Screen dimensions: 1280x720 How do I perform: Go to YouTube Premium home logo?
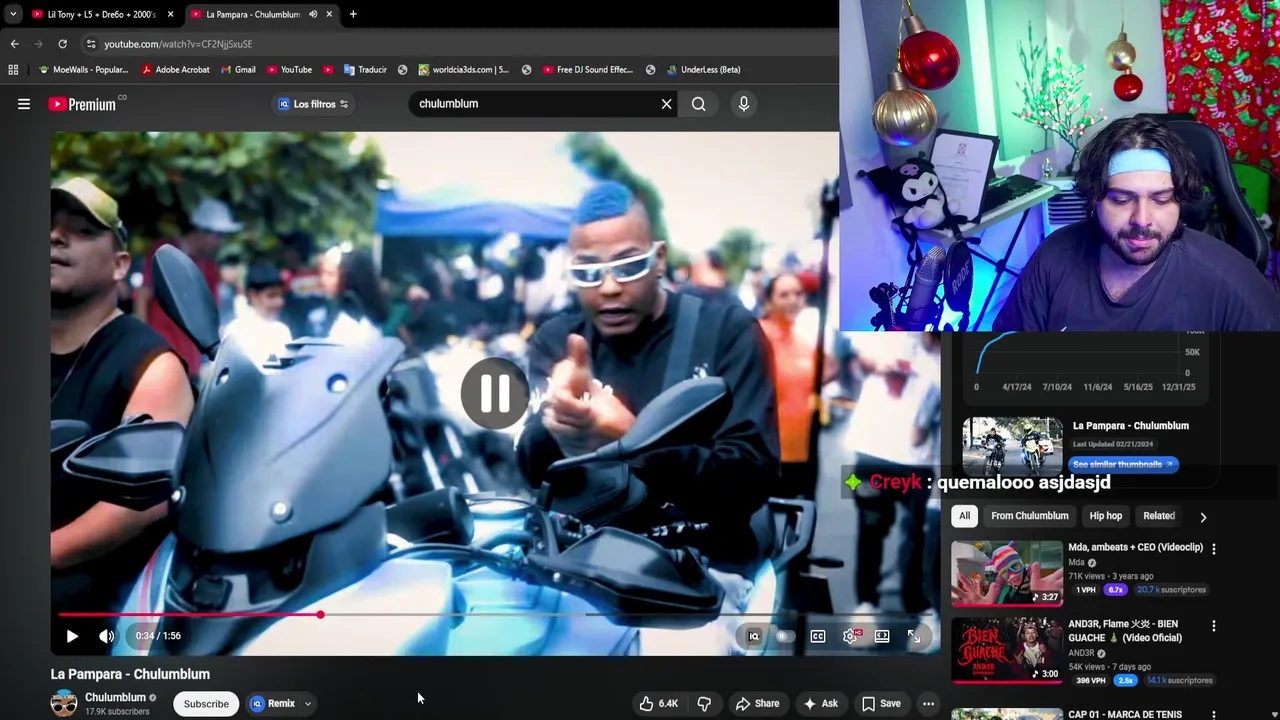point(82,104)
